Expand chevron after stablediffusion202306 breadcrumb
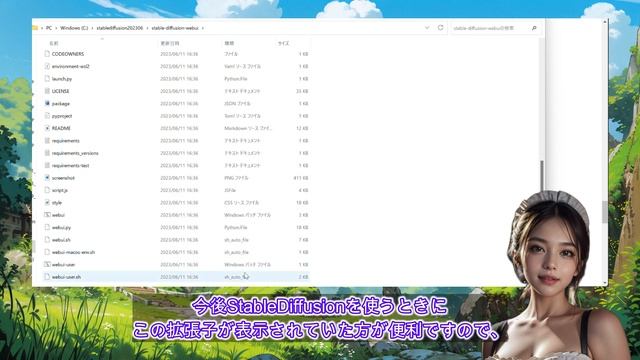Screen dimensions: 640x360 (x=147, y=28)
